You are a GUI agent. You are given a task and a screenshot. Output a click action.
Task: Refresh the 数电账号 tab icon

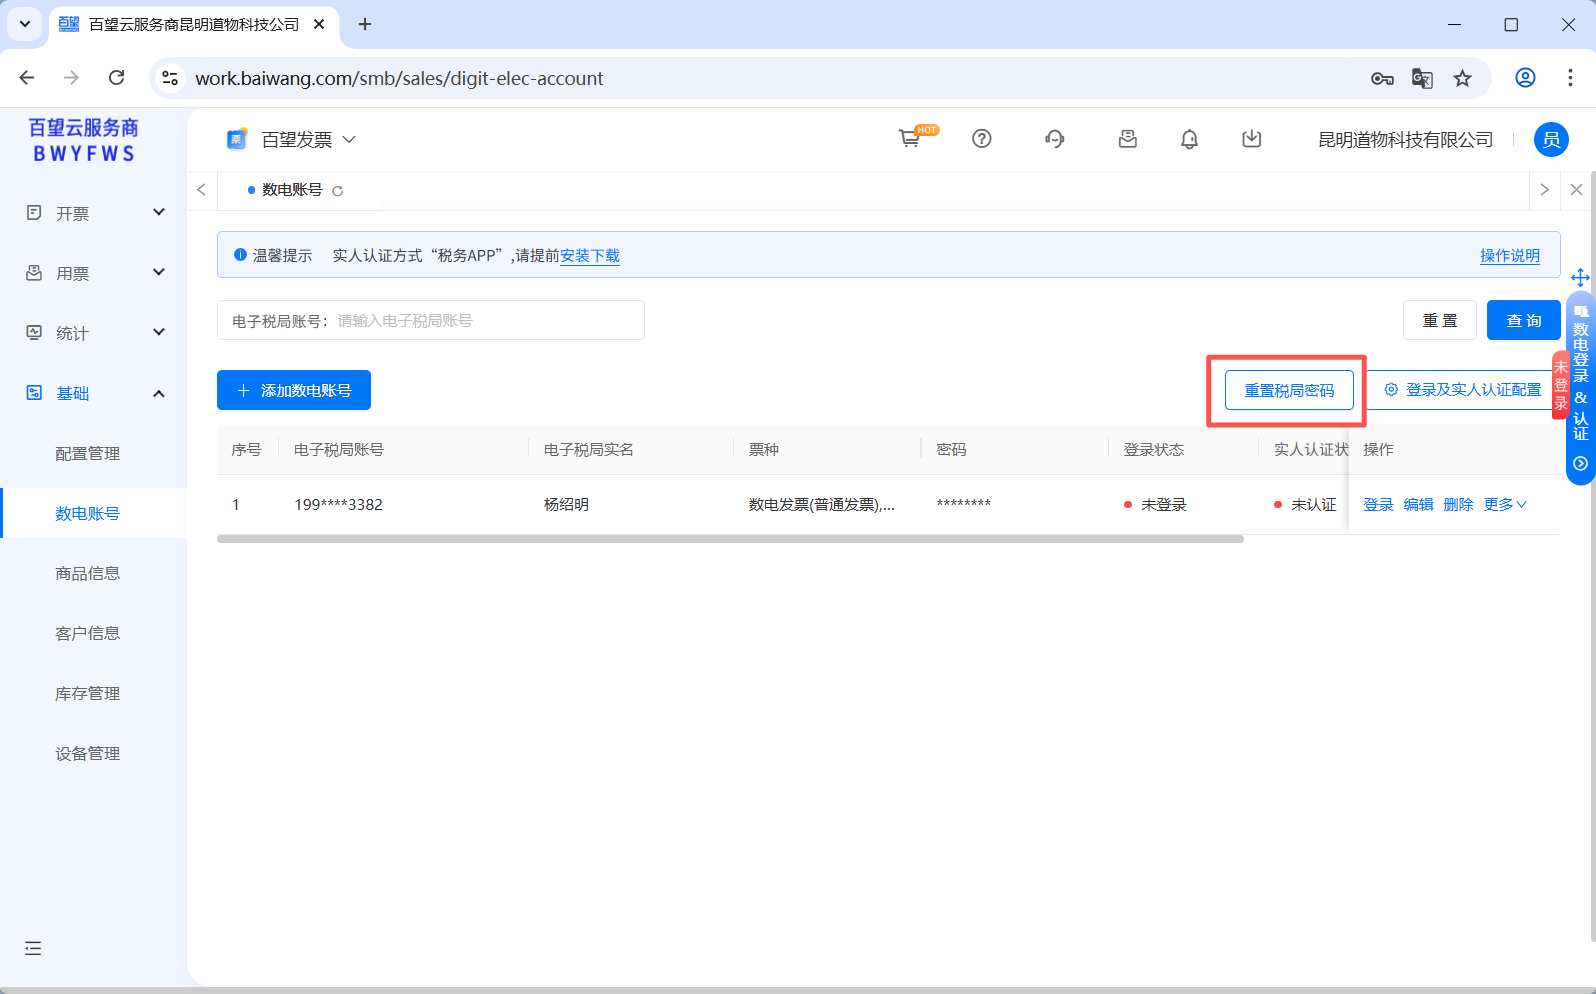click(338, 191)
